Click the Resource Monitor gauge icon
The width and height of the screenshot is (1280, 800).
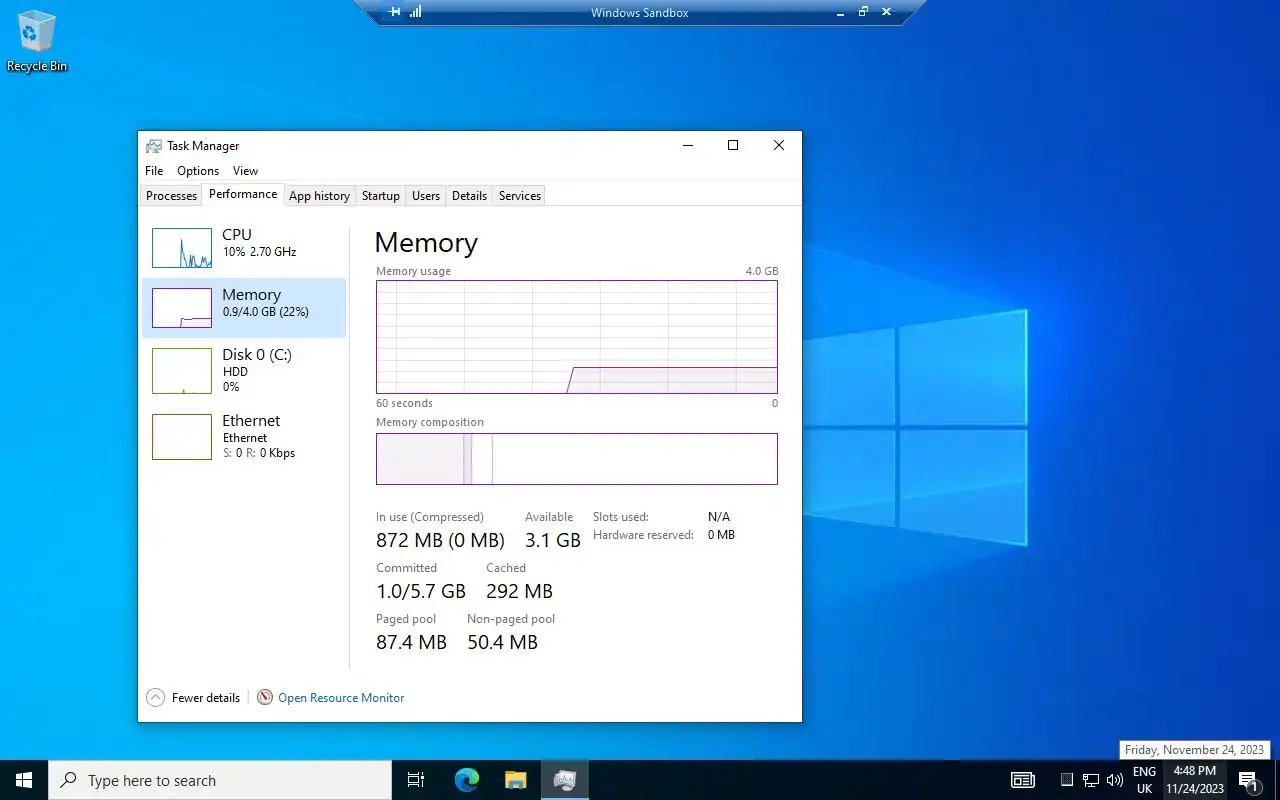pyautogui.click(x=265, y=698)
